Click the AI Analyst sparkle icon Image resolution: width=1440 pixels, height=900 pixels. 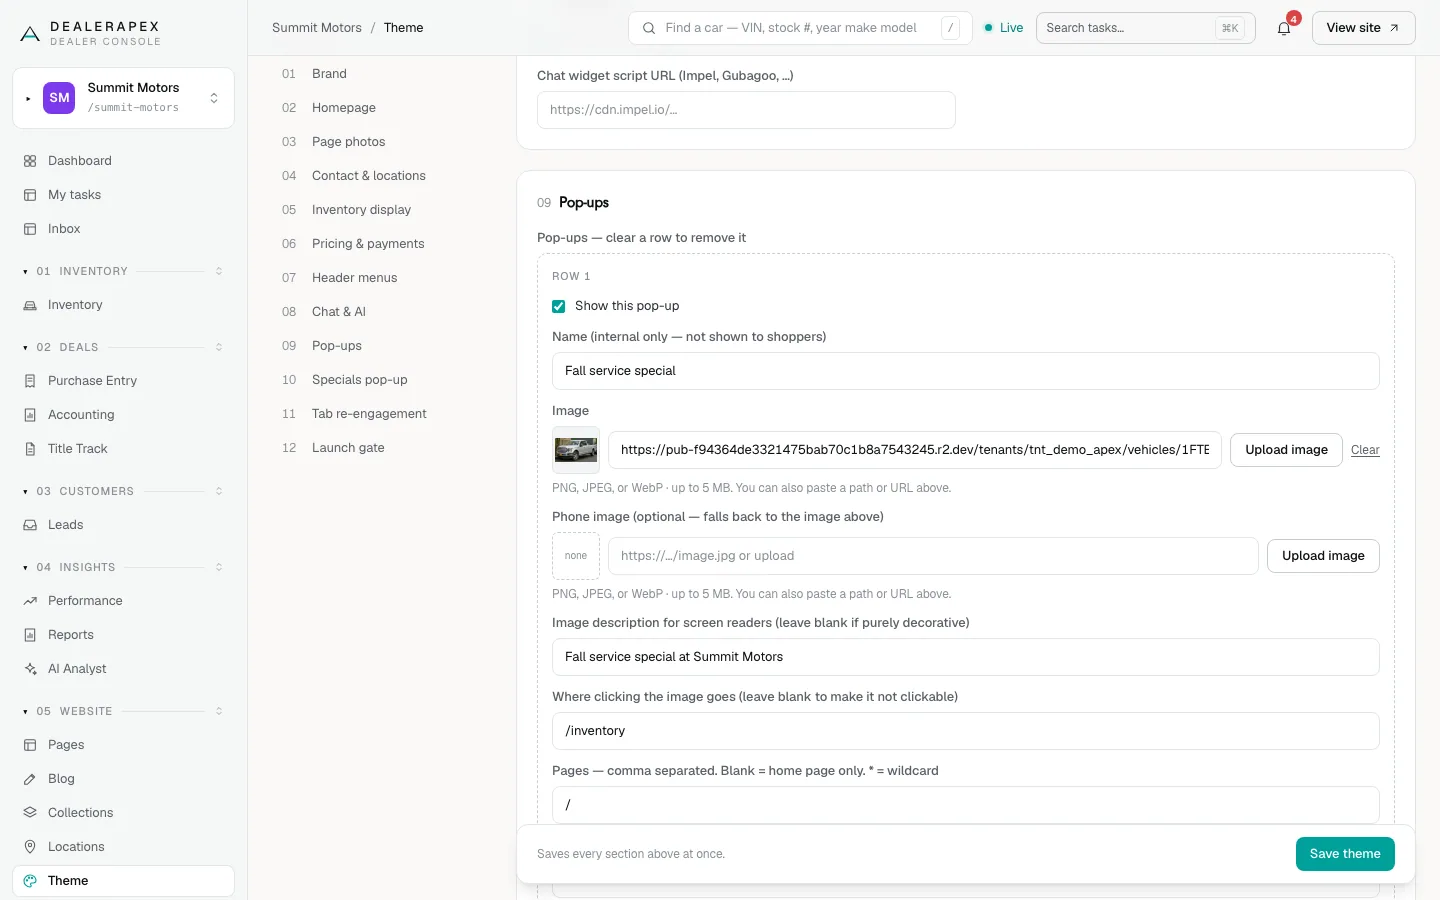tap(30, 669)
